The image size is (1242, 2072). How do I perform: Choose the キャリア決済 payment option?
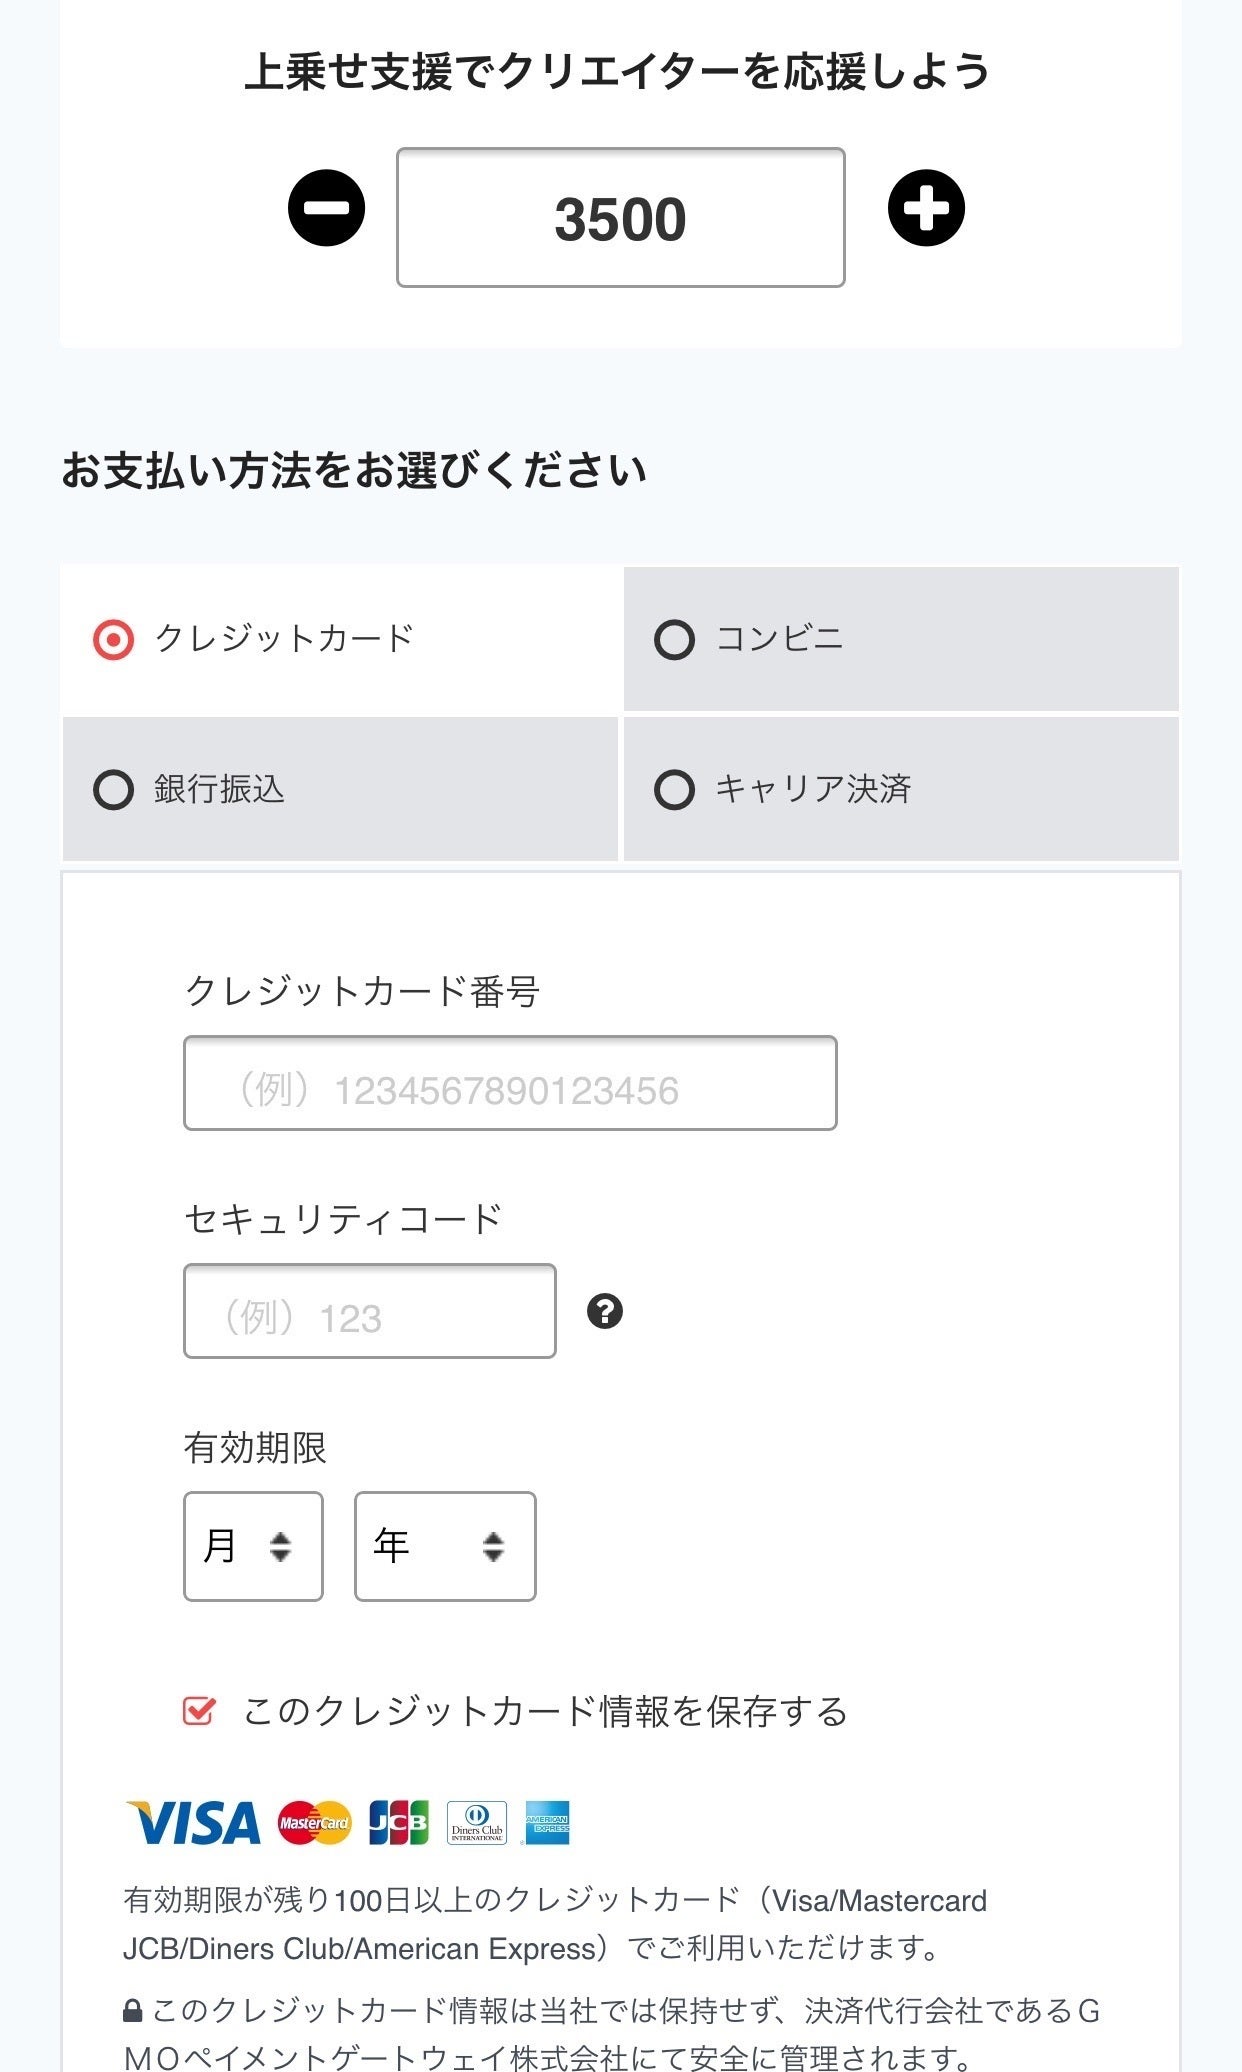tap(674, 790)
